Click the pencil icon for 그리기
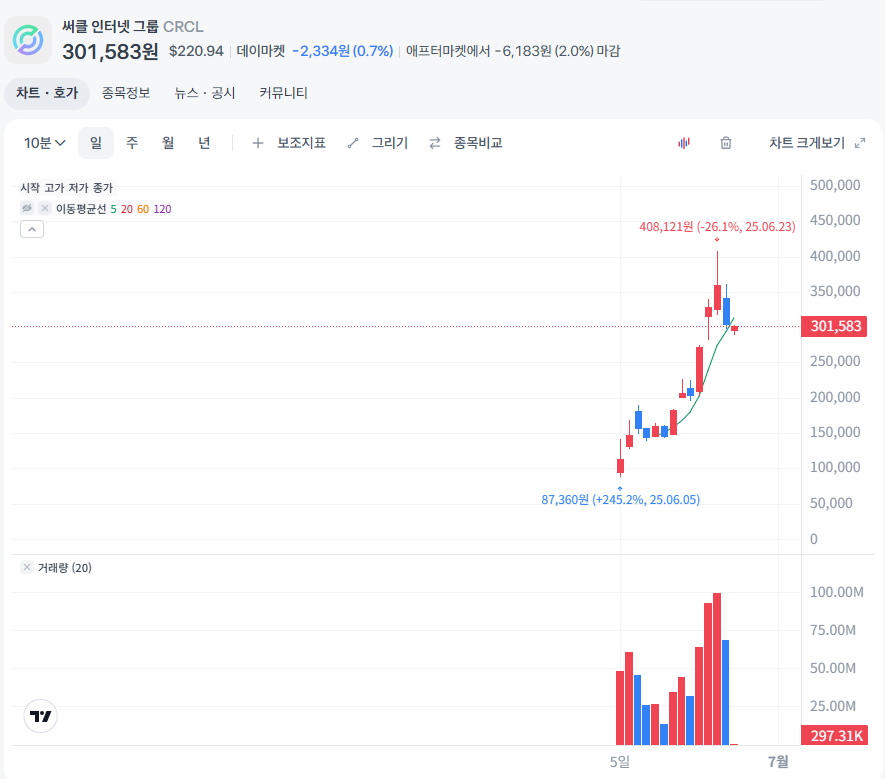Screen dimensions: 885x779 (x=353, y=143)
